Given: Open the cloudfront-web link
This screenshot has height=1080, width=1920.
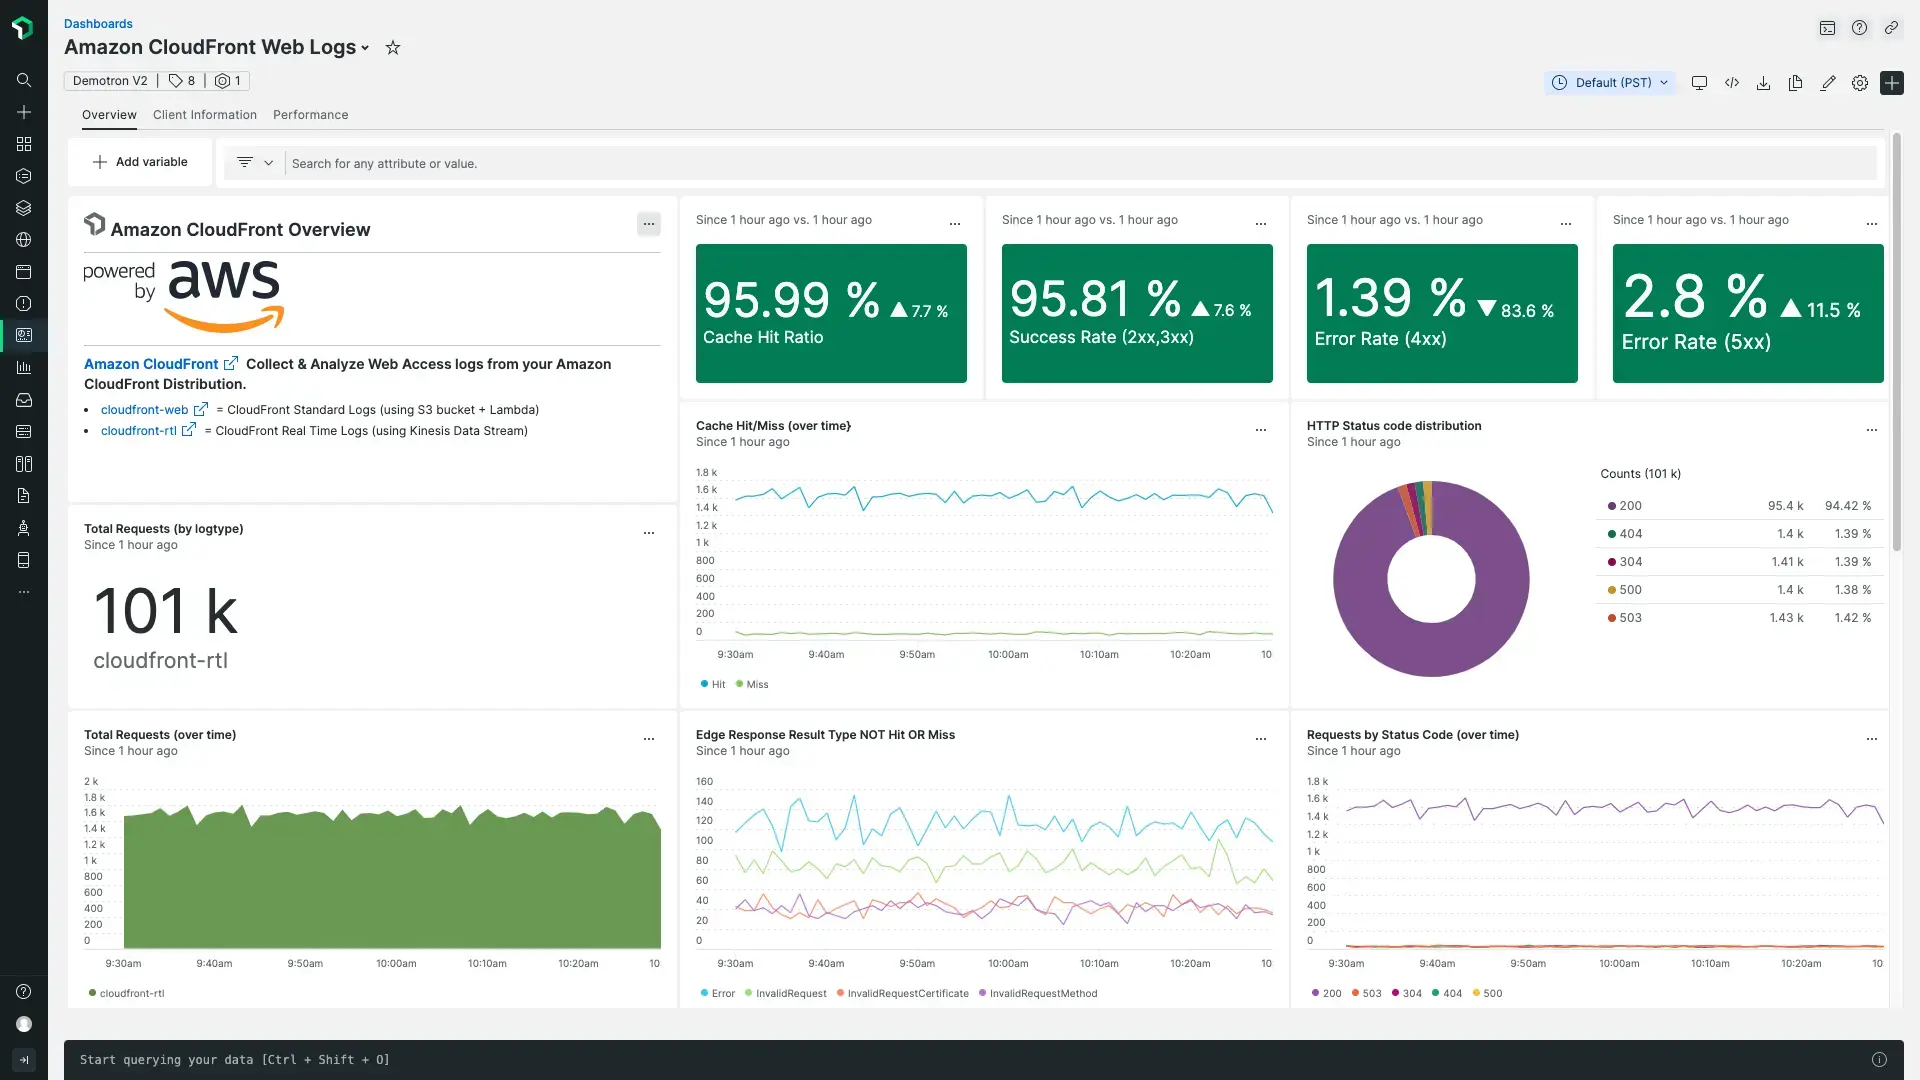Looking at the screenshot, I should coord(145,410).
